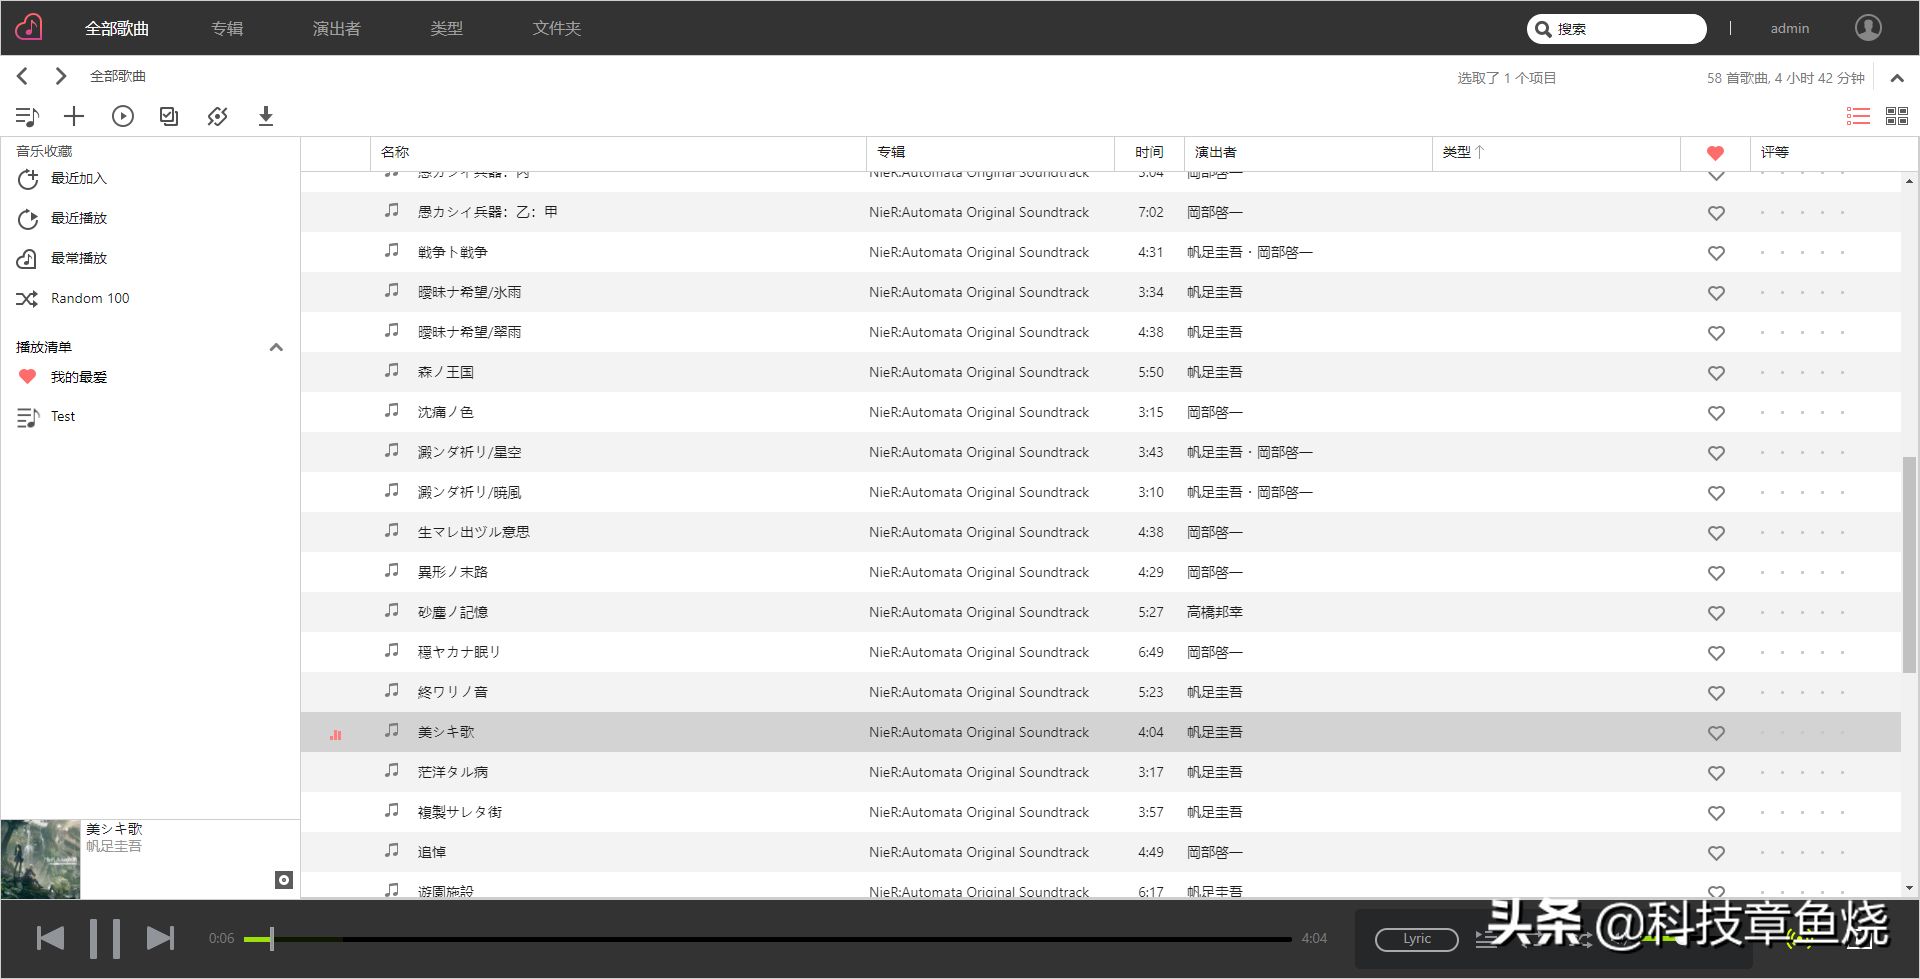1920x979 pixels.
Task: Open the 专辑 tab
Action: coord(227,28)
